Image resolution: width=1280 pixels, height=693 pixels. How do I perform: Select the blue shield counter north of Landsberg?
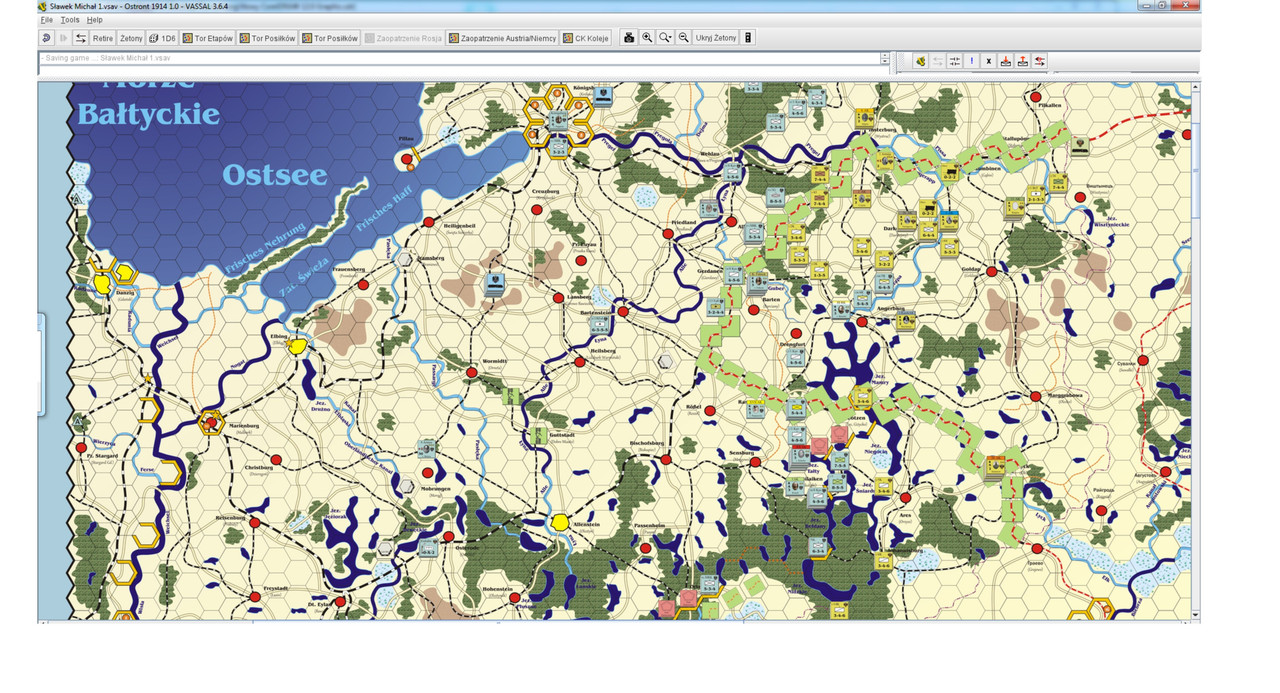tap(494, 285)
